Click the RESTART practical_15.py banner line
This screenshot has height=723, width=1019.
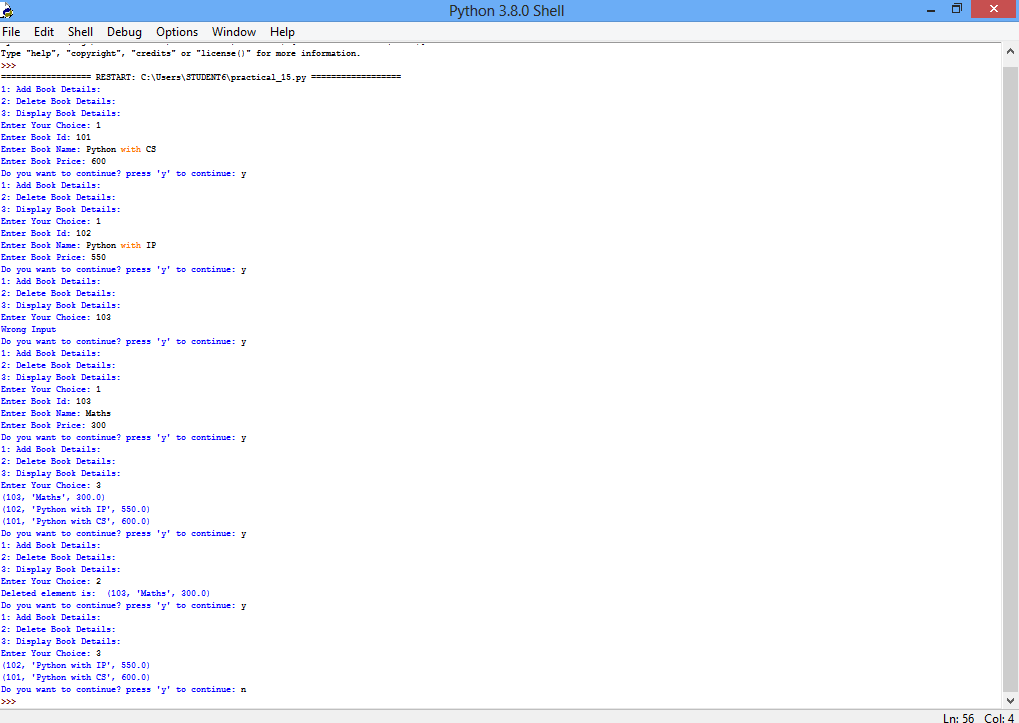point(200,76)
